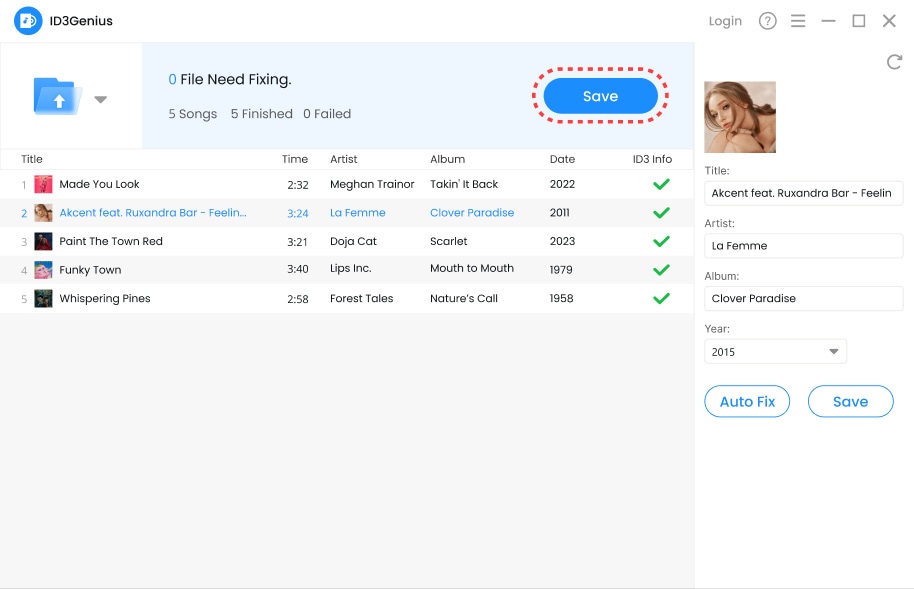Click the green checkmark for Whispering Pines
Image resolution: width=914 pixels, height=589 pixels.
pos(661,299)
